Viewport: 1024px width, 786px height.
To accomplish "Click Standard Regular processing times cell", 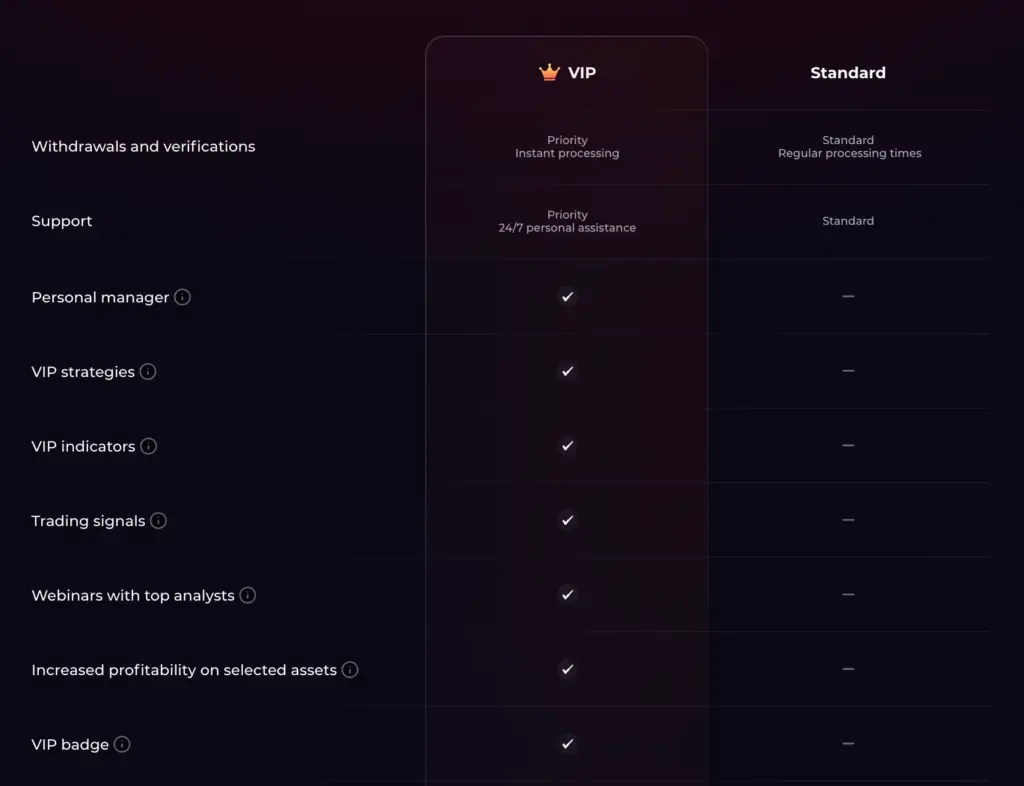I will (848, 146).
